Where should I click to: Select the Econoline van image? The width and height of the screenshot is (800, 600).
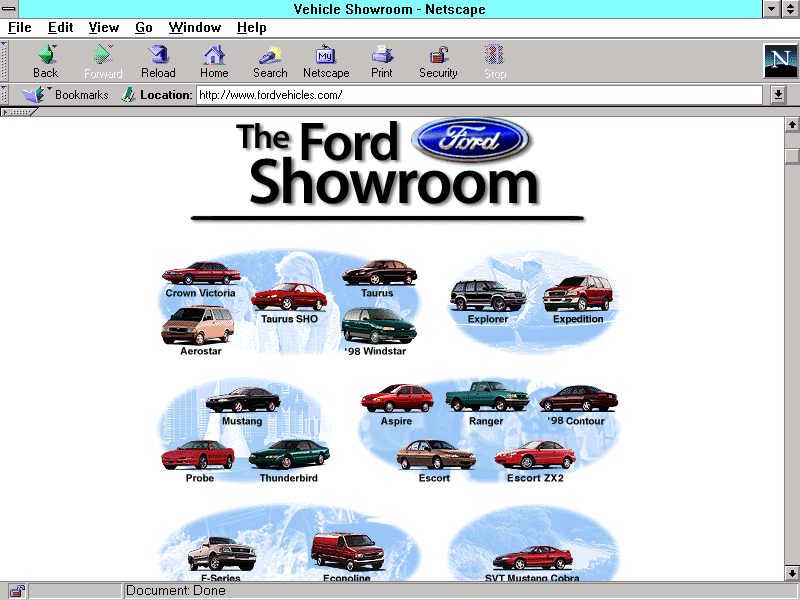(x=347, y=552)
